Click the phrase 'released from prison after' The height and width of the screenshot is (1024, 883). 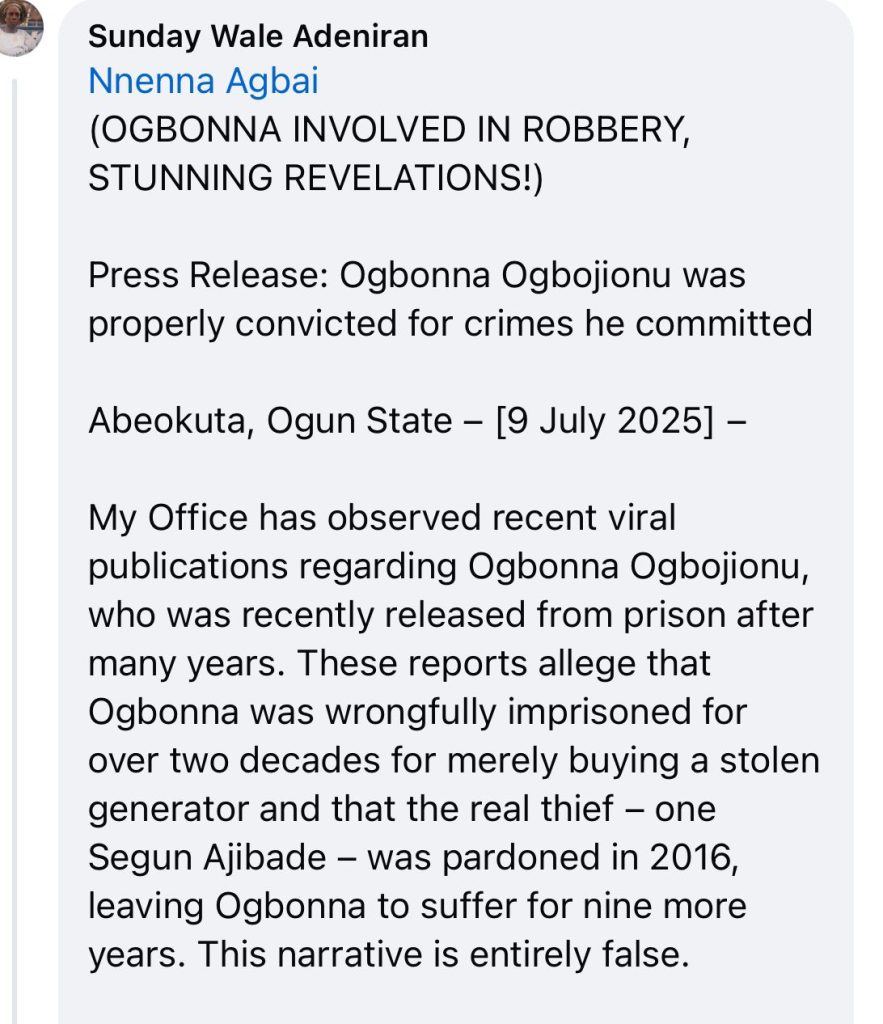tap(598, 614)
